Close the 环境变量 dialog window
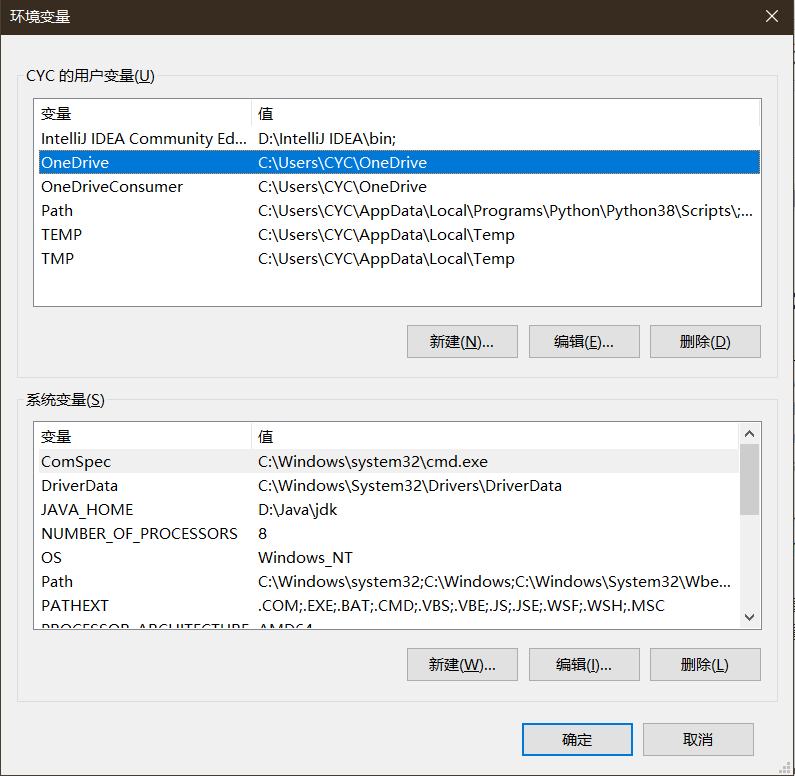Screen dimensions: 795x776 pos(772,17)
